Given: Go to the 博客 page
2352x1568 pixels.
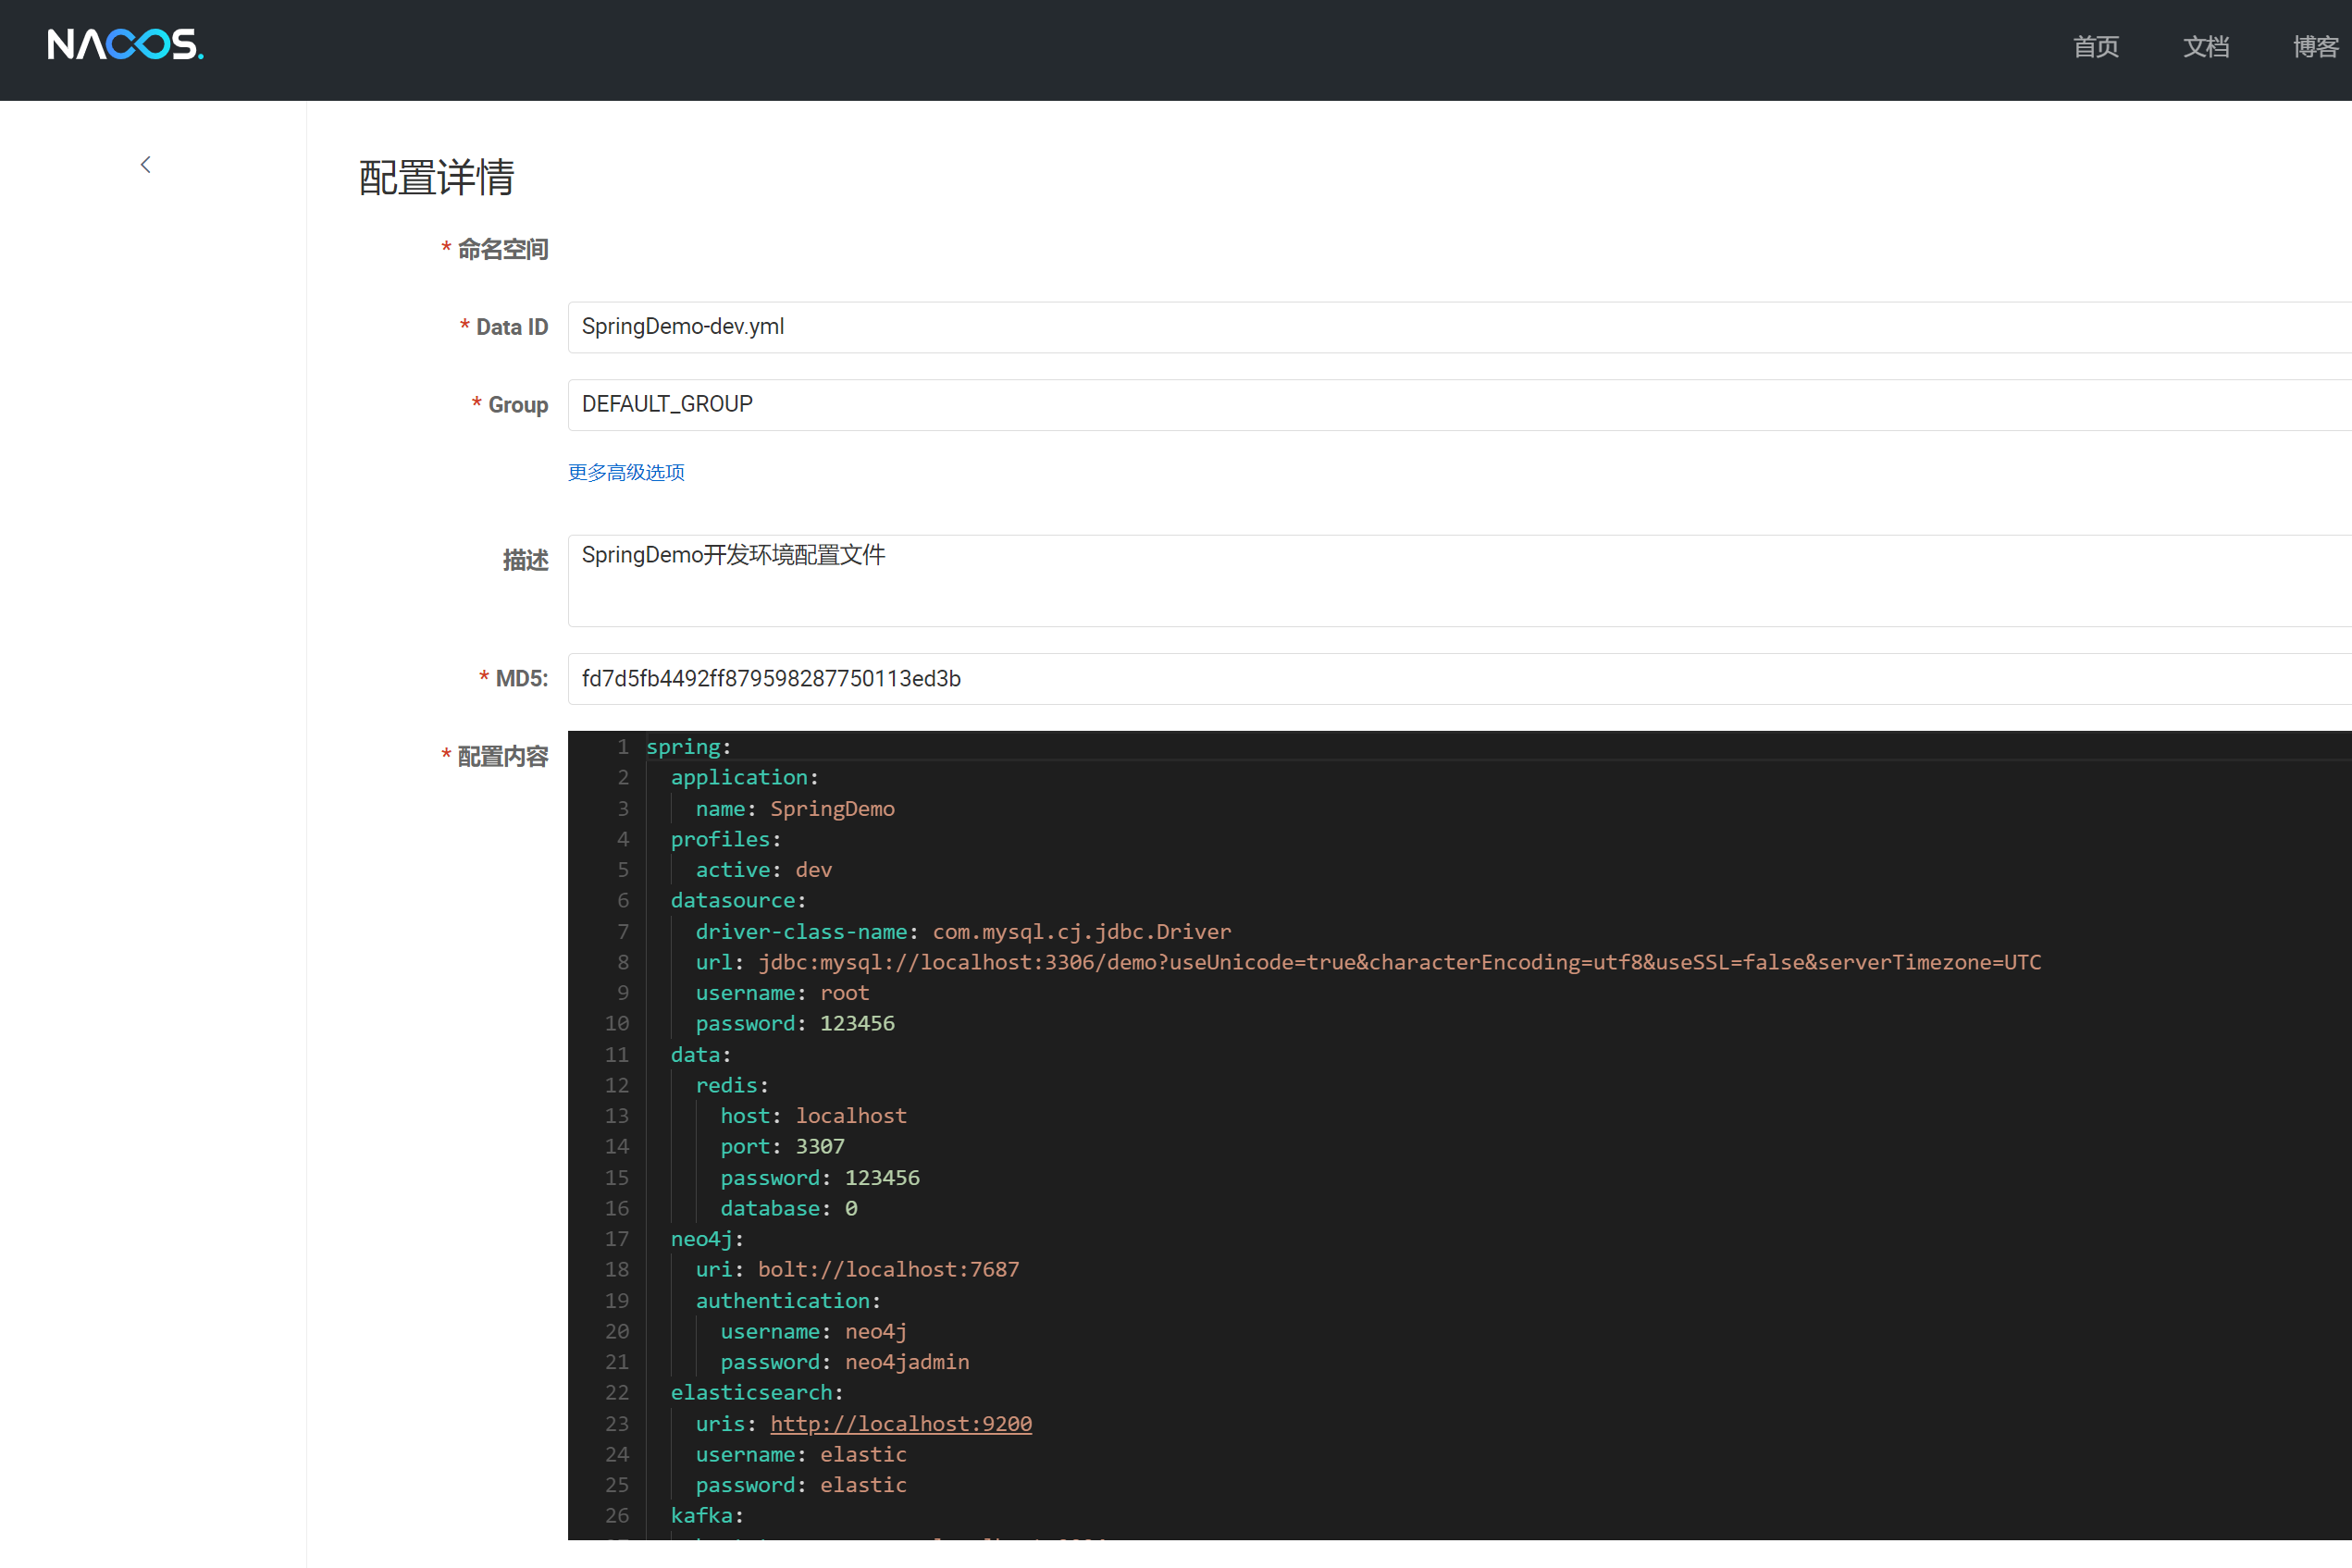Looking at the screenshot, I should coord(2315,47).
